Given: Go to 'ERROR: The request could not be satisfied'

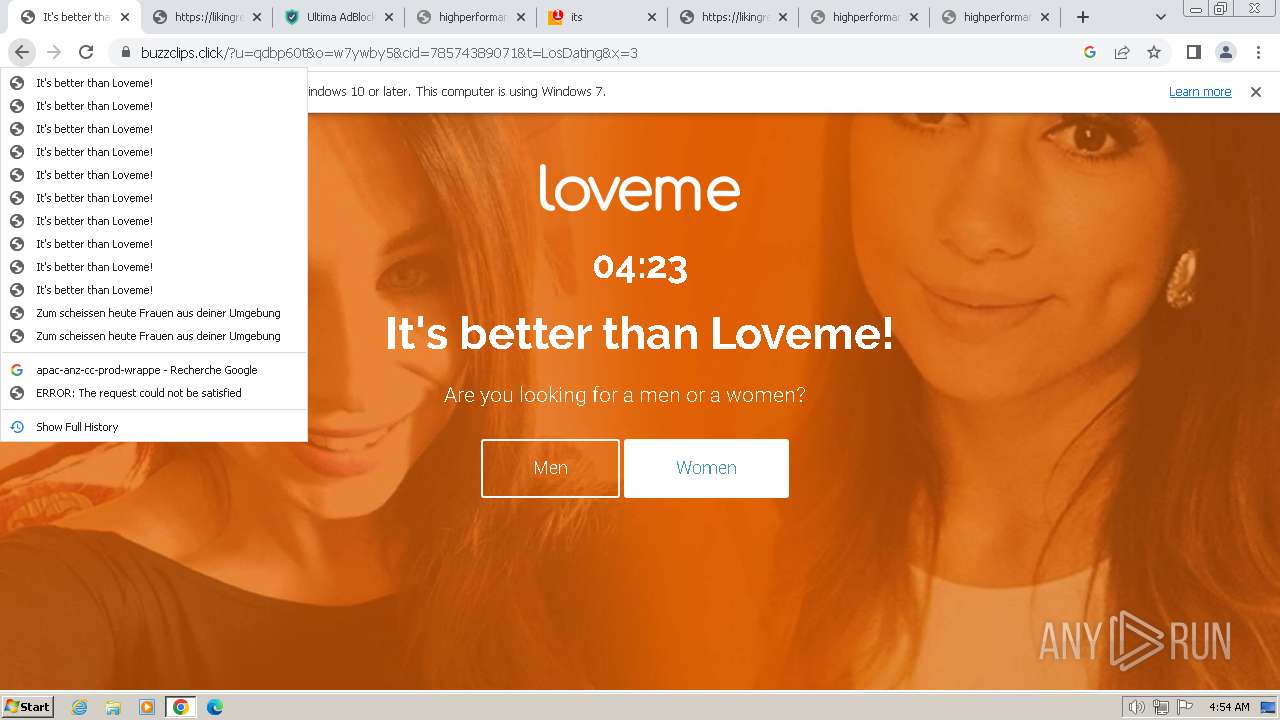Looking at the screenshot, I should [154, 393].
